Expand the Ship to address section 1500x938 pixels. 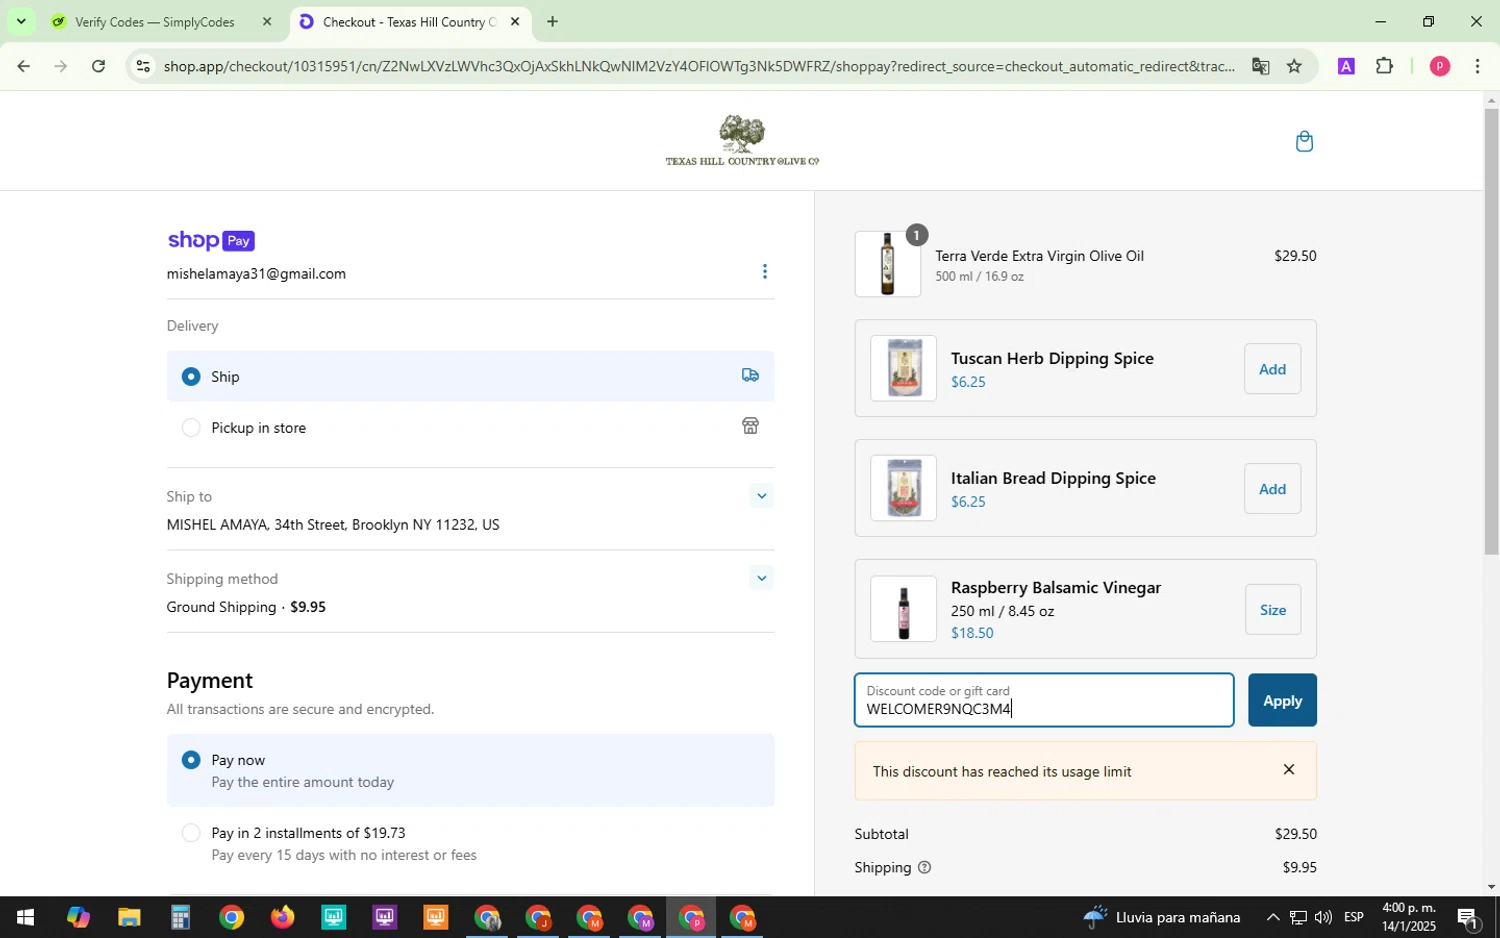click(761, 496)
